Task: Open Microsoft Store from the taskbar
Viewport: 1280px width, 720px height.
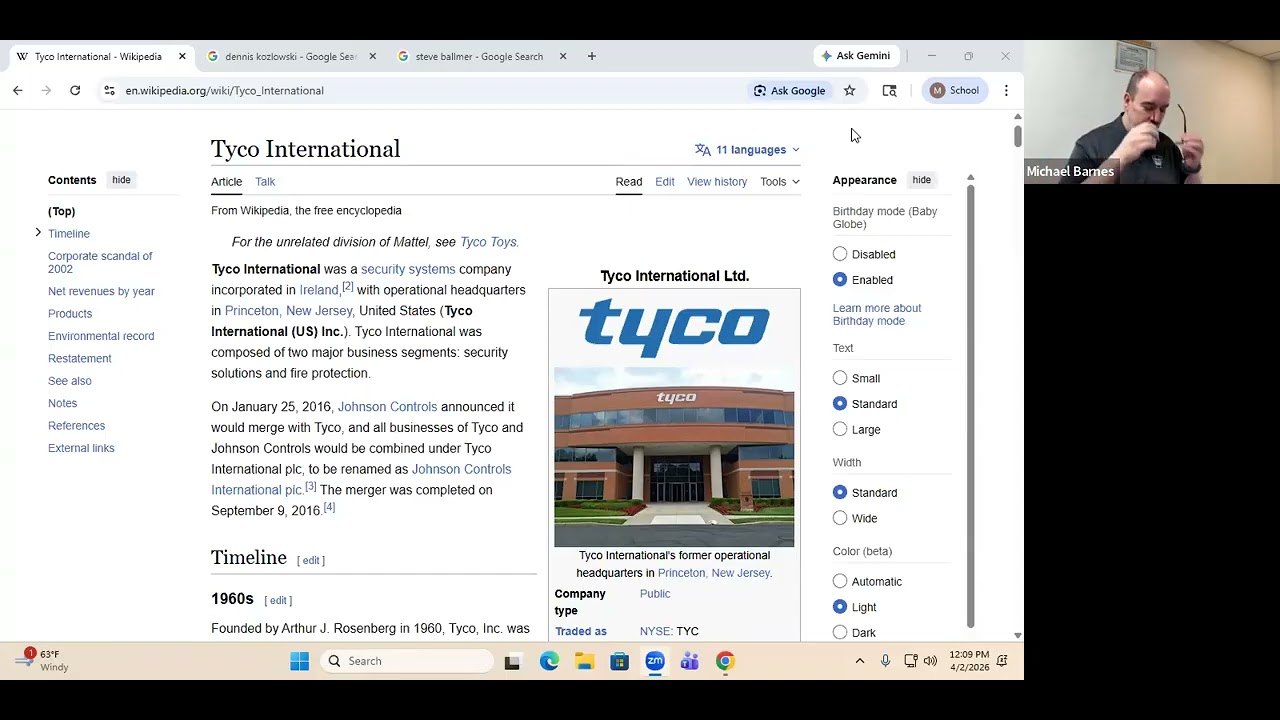Action: tap(619, 661)
